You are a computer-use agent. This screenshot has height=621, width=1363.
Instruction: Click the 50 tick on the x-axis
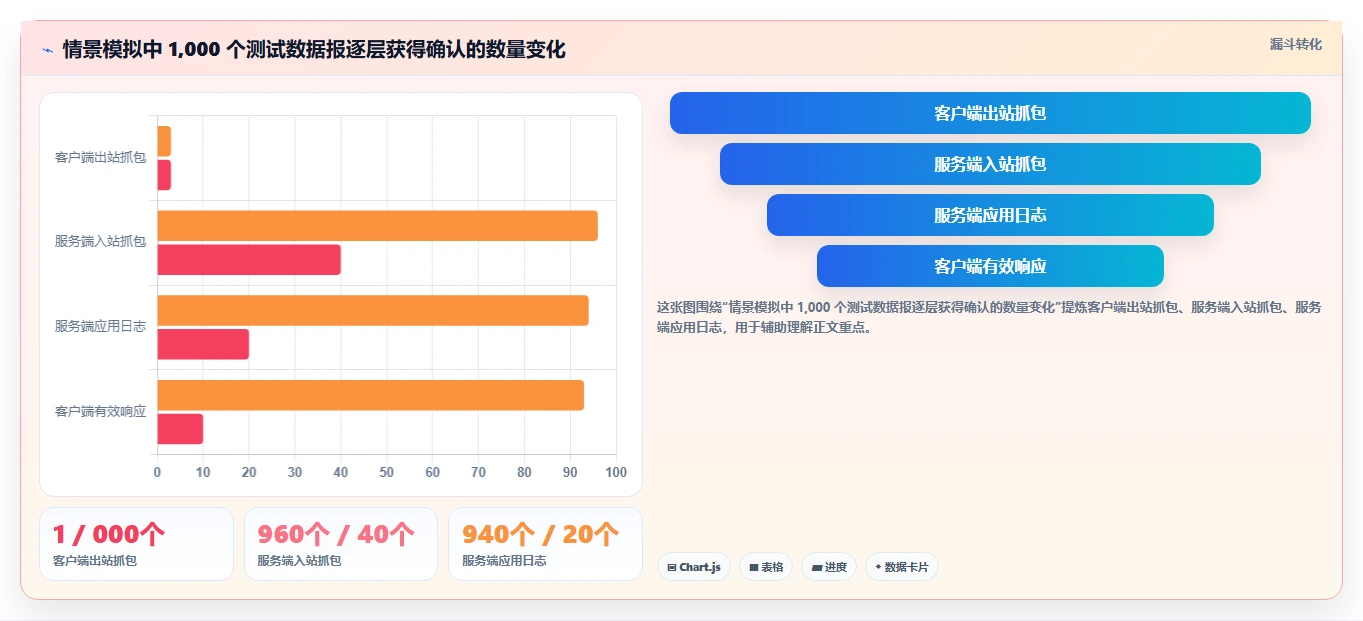(387, 472)
